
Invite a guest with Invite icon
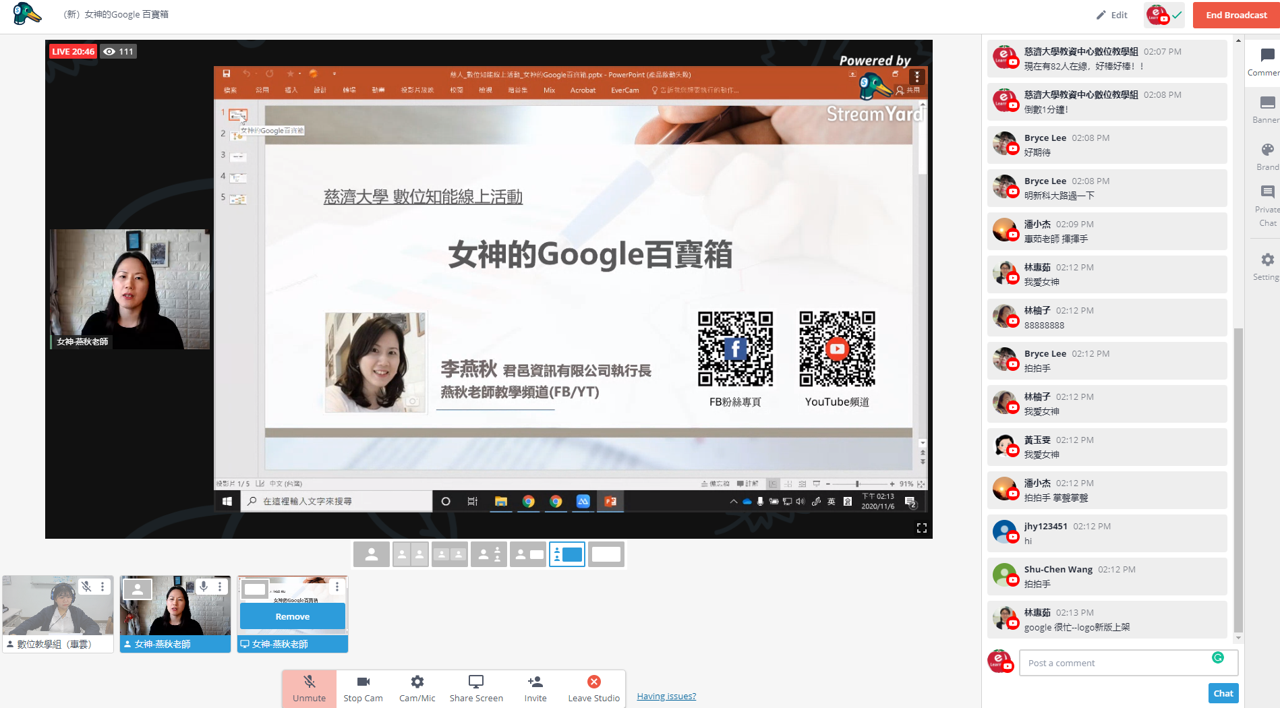535,688
